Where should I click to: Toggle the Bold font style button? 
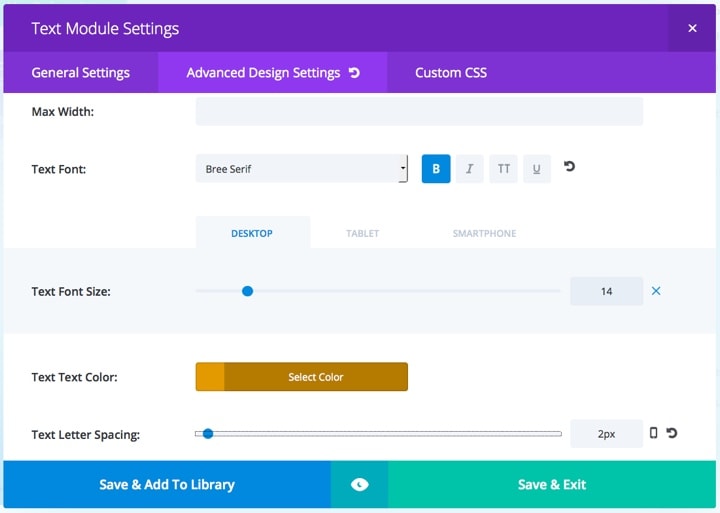click(x=436, y=169)
